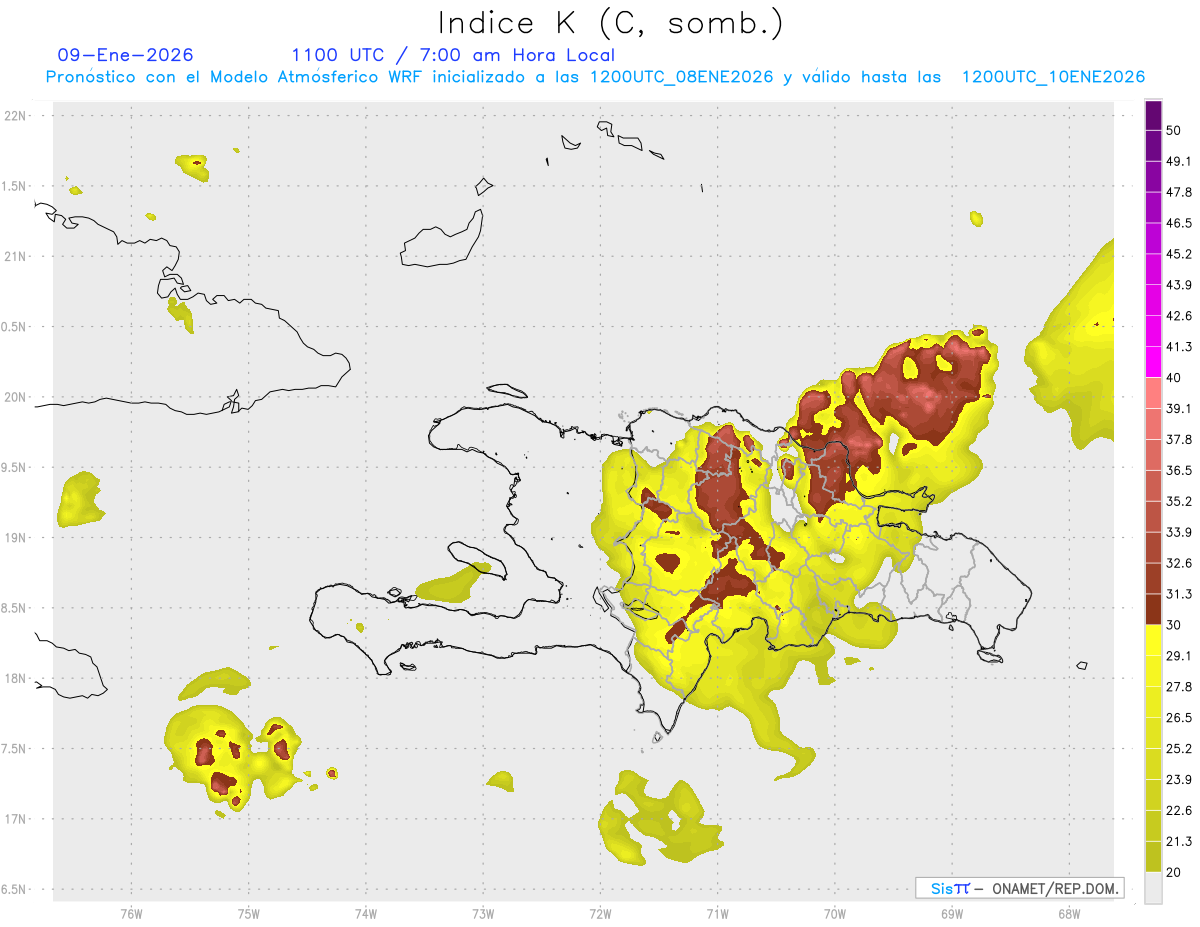Click the "25.2" value on the color scale
The width and height of the screenshot is (1200, 927).
tap(1179, 749)
